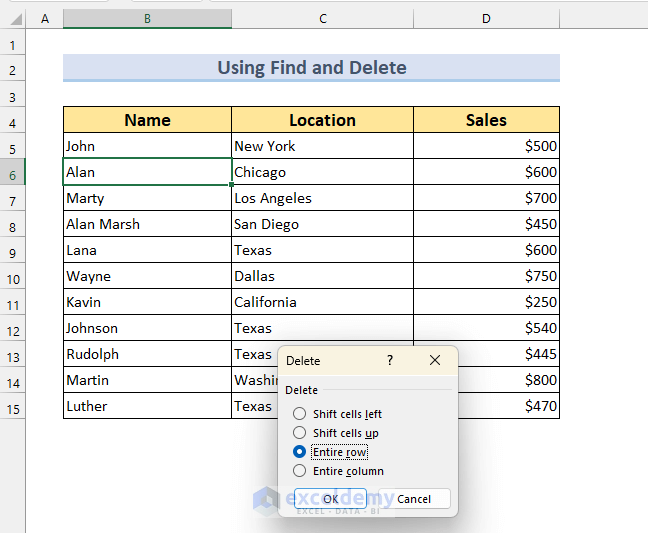Select the column B header
648x533 pixels.
pos(147,19)
